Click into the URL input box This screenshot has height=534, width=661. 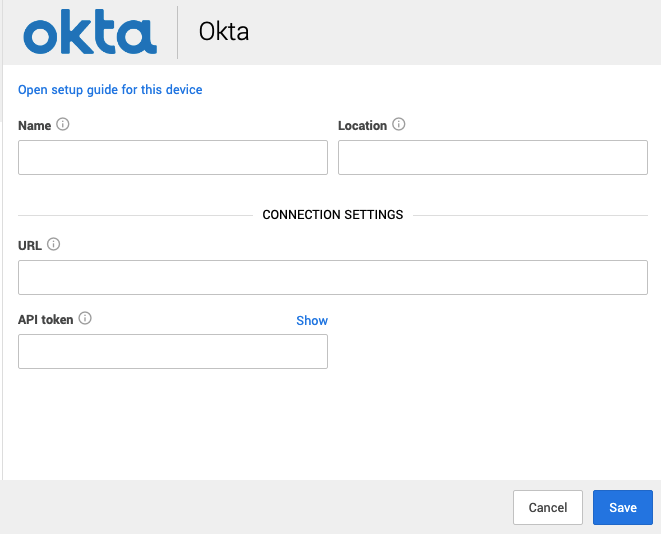(333, 277)
